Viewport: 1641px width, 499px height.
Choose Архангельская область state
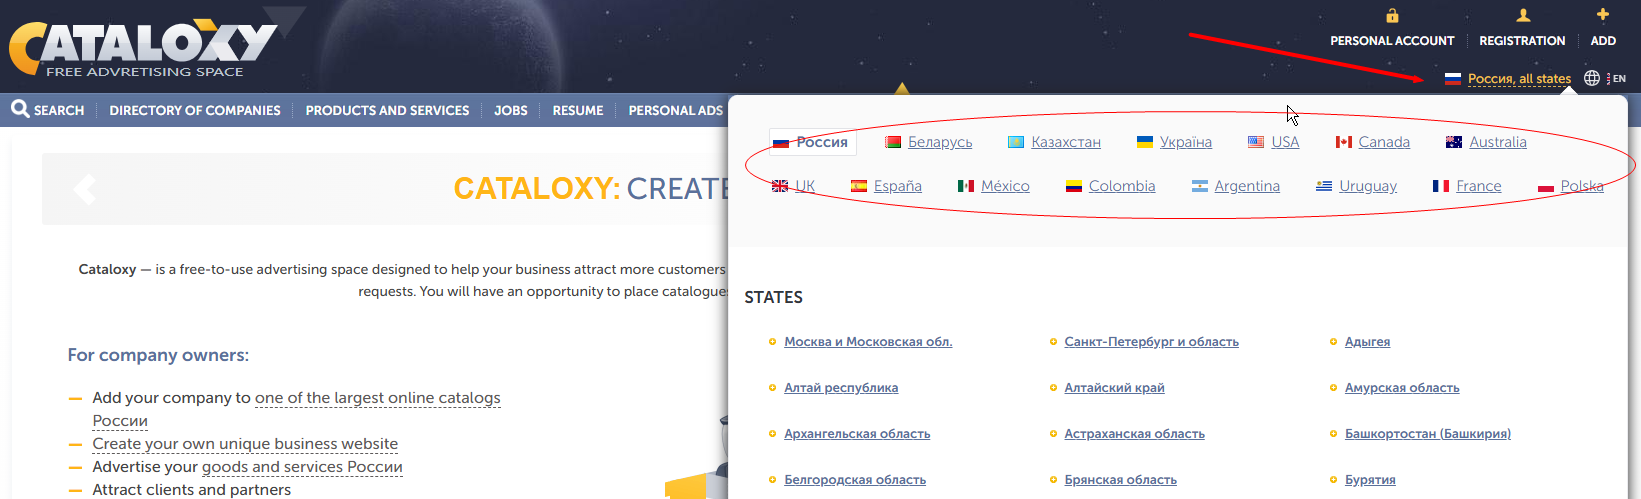click(x=857, y=434)
